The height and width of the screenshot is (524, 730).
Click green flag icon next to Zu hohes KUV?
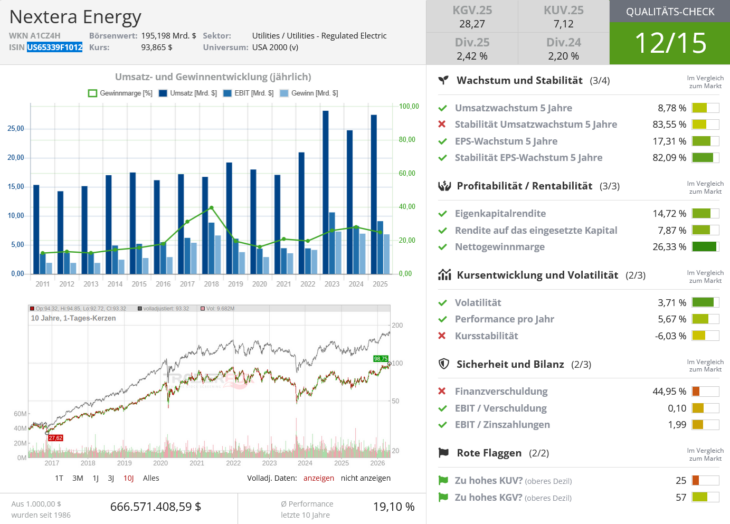(443, 480)
